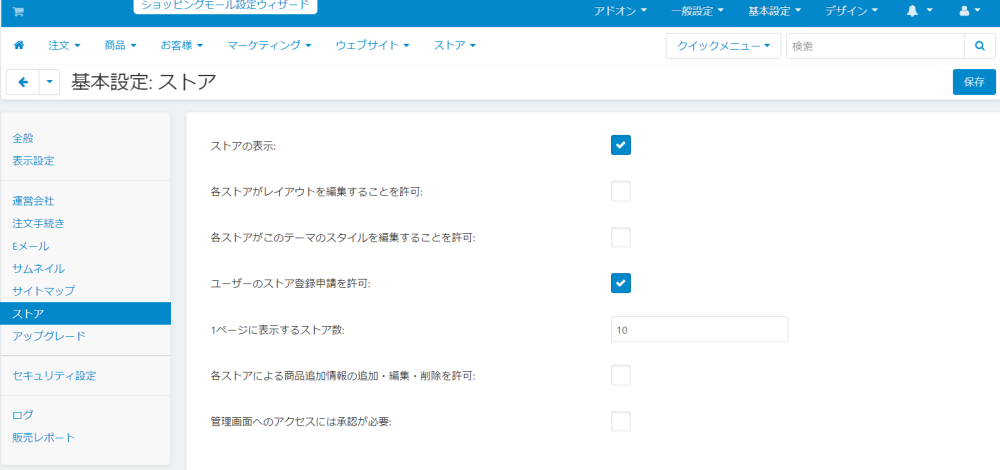The width and height of the screenshot is (1000, 470).
Task: Go to セキュリティ設定 in sidebar
Action: click(x=54, y=376)
